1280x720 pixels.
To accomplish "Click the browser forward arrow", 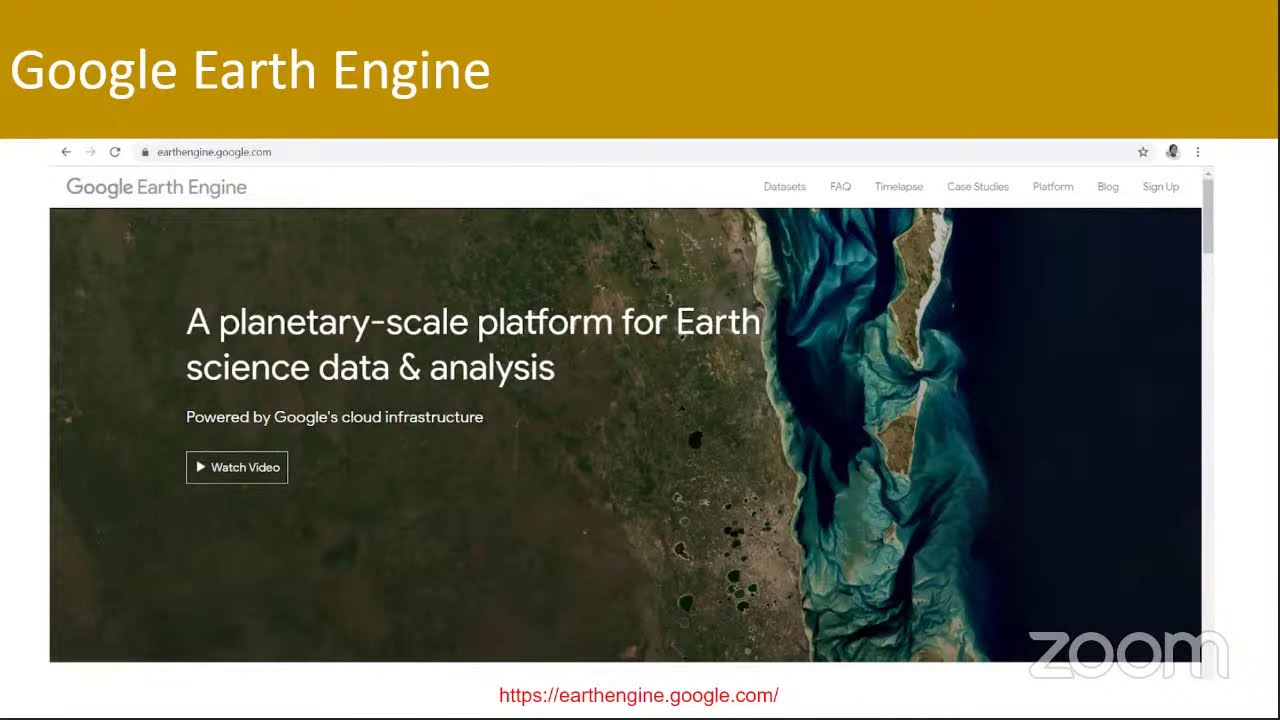I will point(90,152).
